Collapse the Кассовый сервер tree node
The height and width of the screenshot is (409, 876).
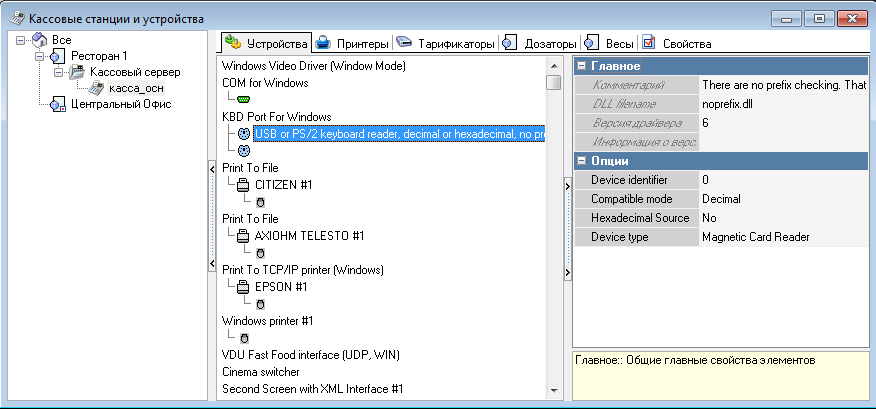[59, 72]
